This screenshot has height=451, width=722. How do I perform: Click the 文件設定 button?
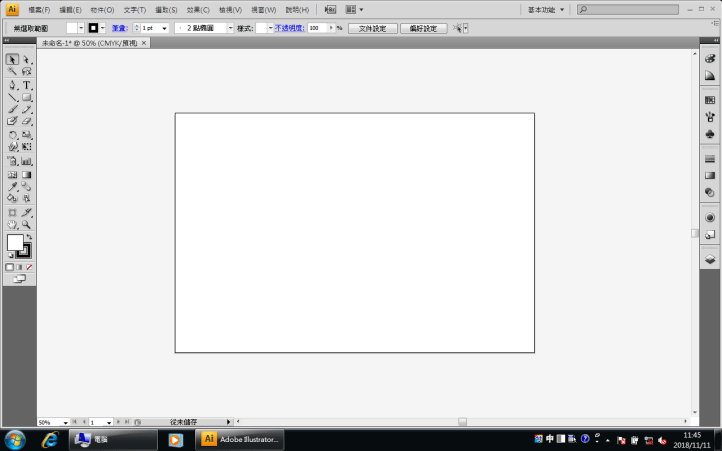(372, 28)
